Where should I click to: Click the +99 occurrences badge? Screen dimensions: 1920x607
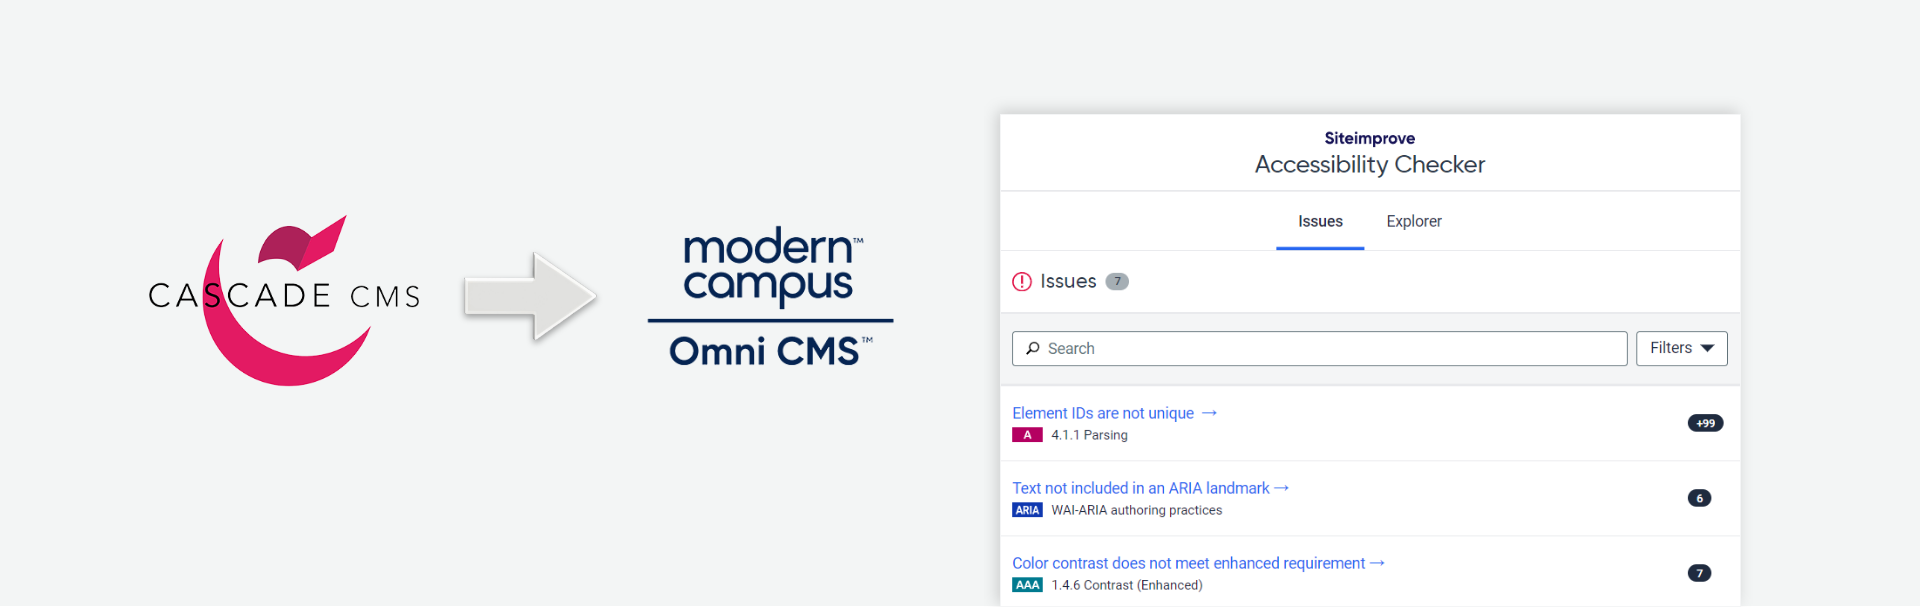coord(1703,423)
